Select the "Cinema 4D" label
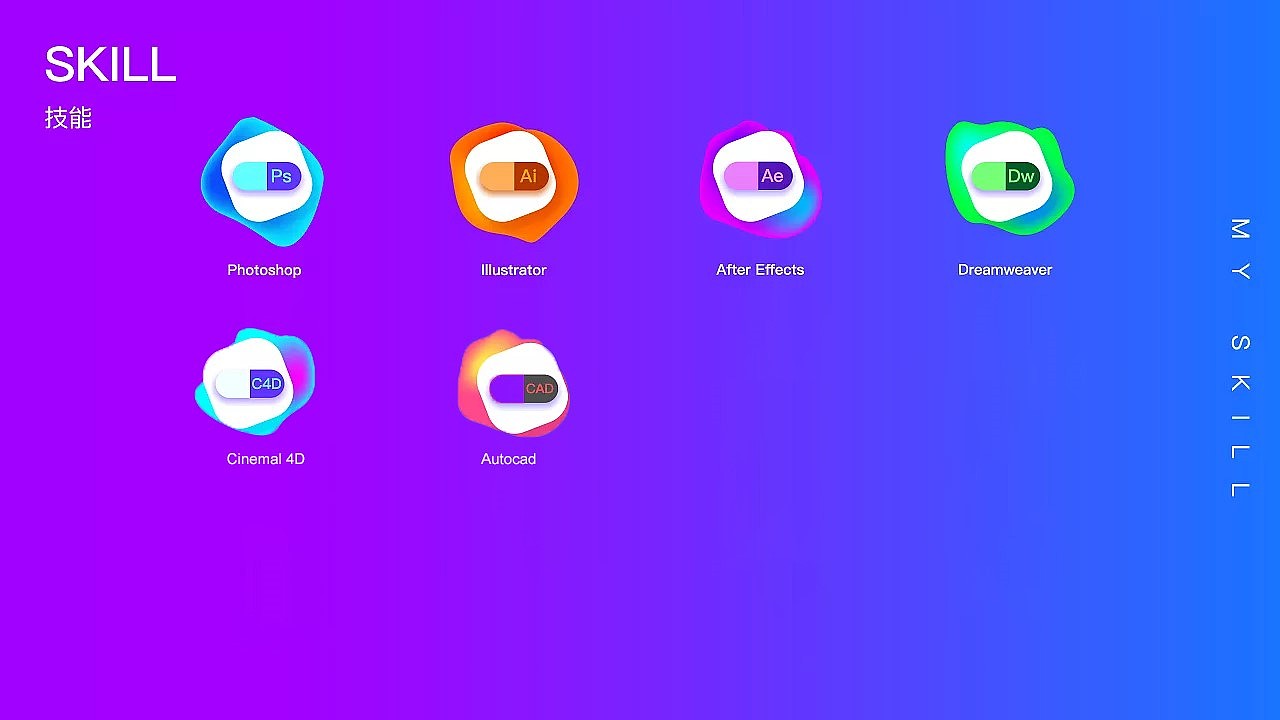The height and width of the screenshot is (720, 1280). 266,459
